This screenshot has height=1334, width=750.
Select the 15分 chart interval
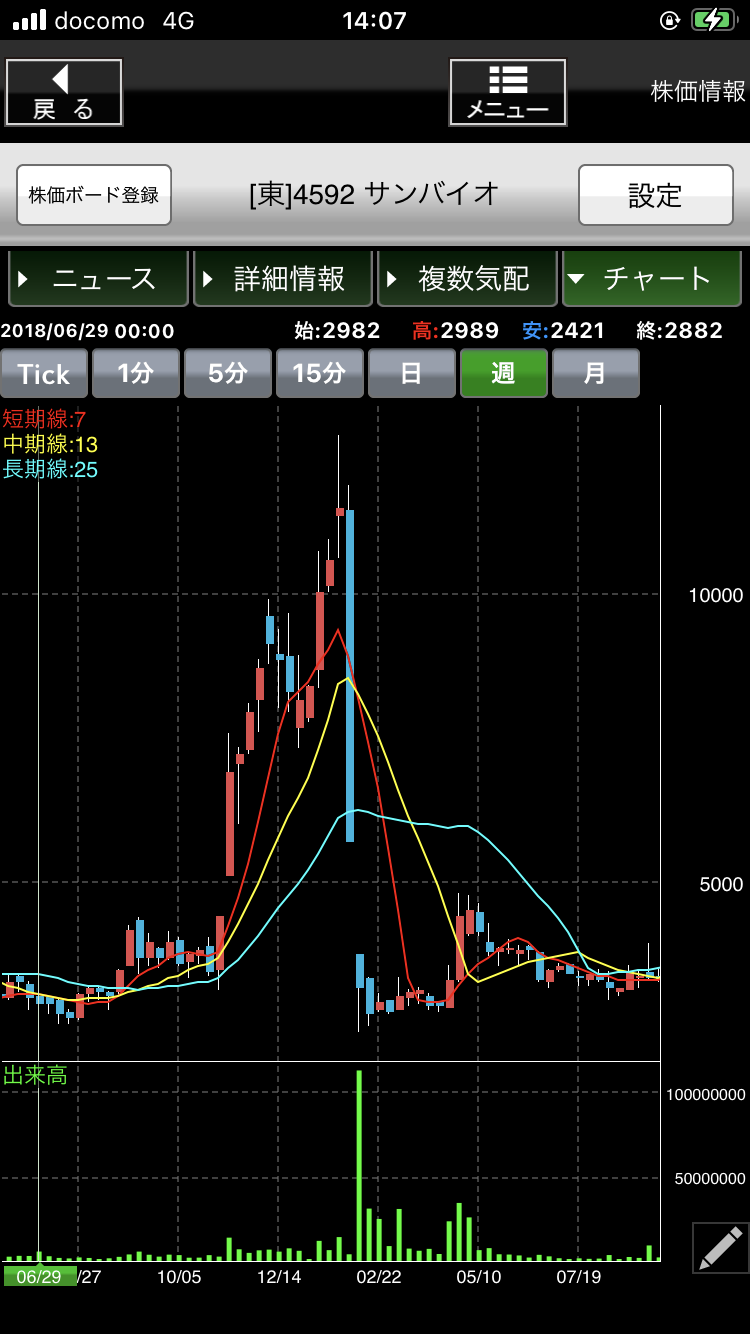[x=319, y=374]
